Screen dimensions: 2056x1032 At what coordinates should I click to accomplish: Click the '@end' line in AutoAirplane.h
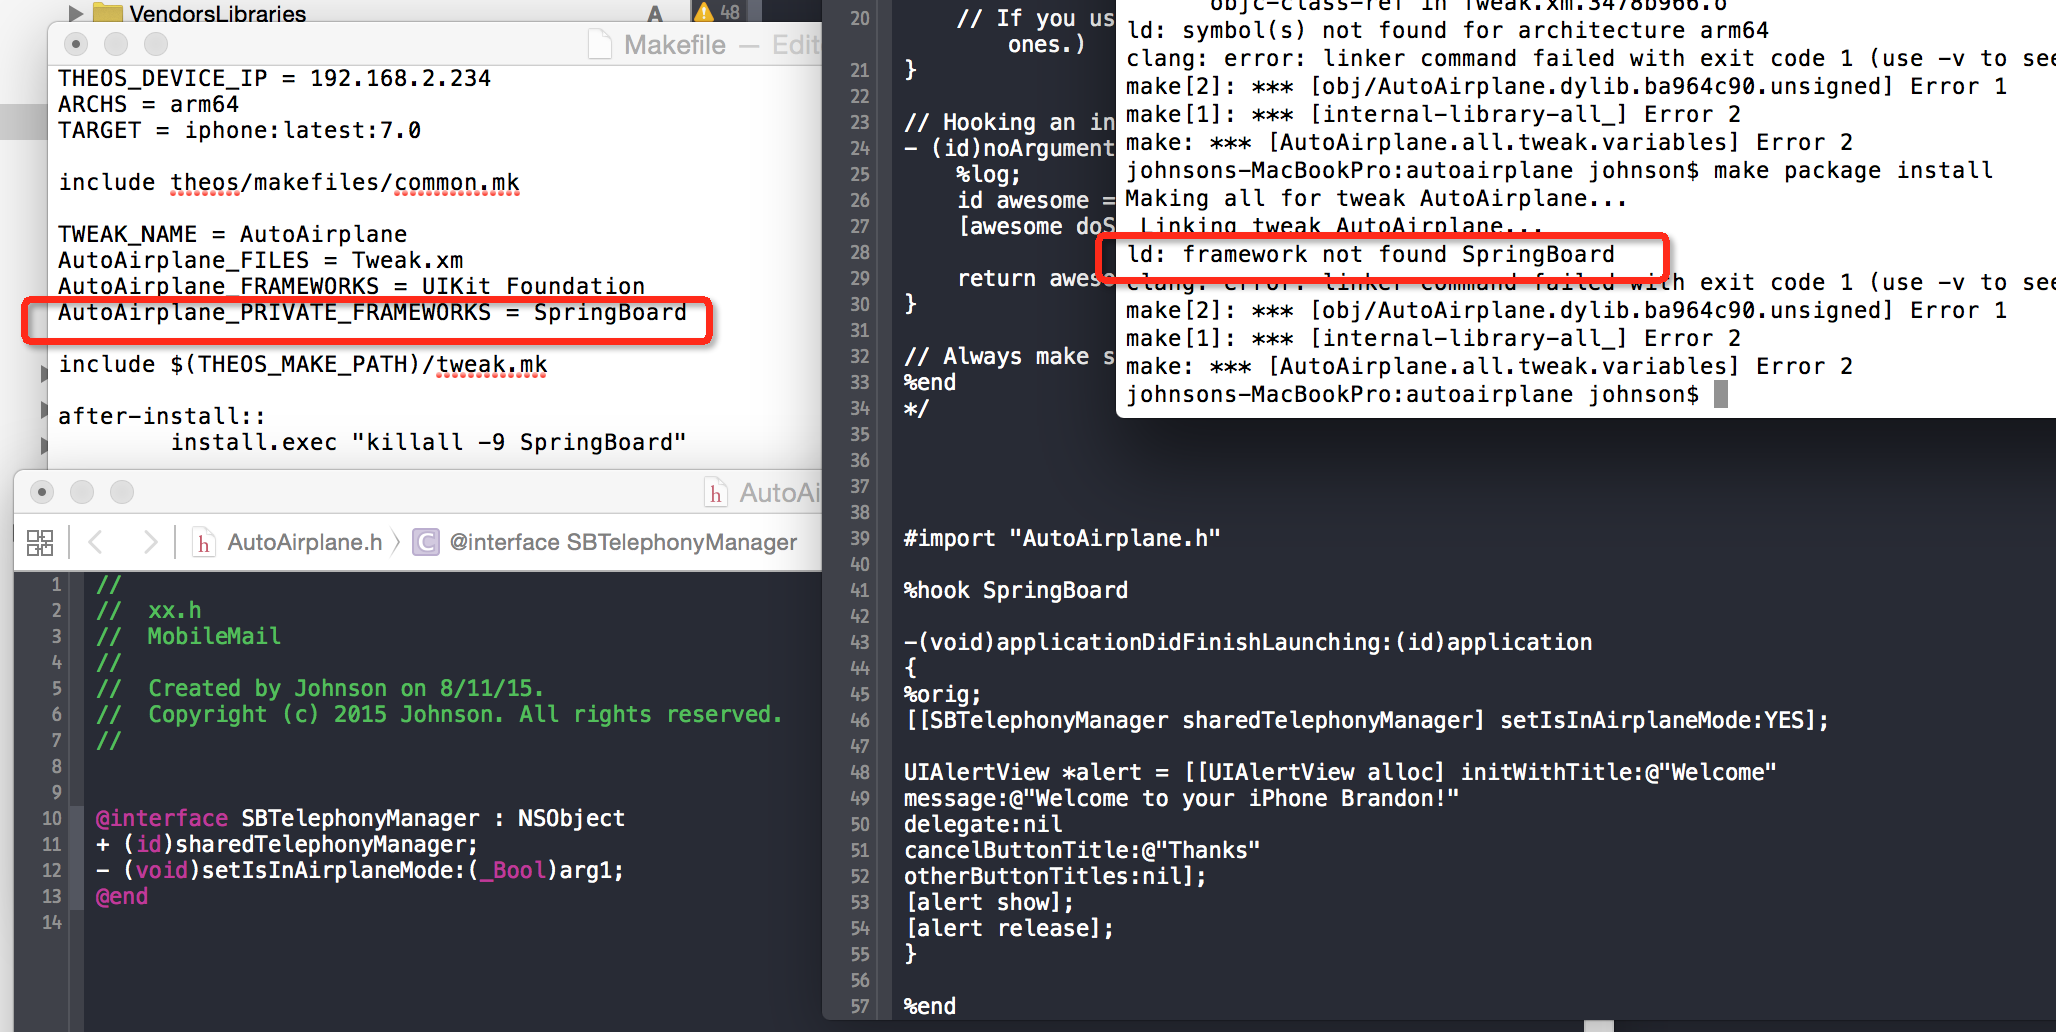pos(121,896)
